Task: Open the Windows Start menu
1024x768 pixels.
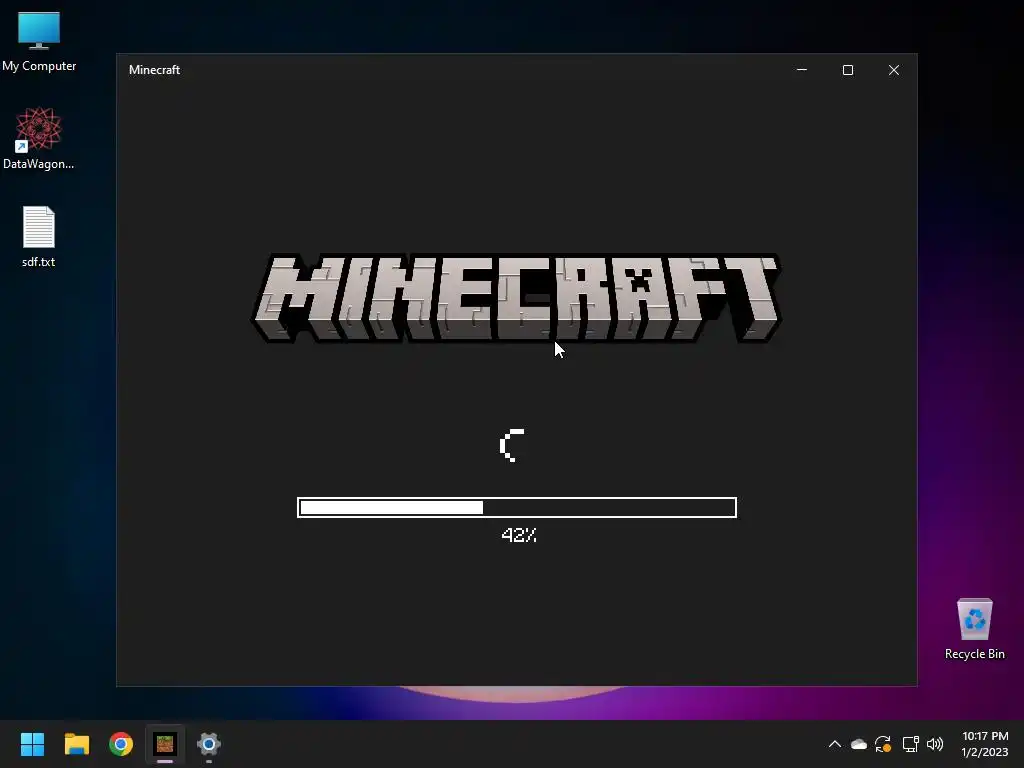Action: tap(33, 744)
